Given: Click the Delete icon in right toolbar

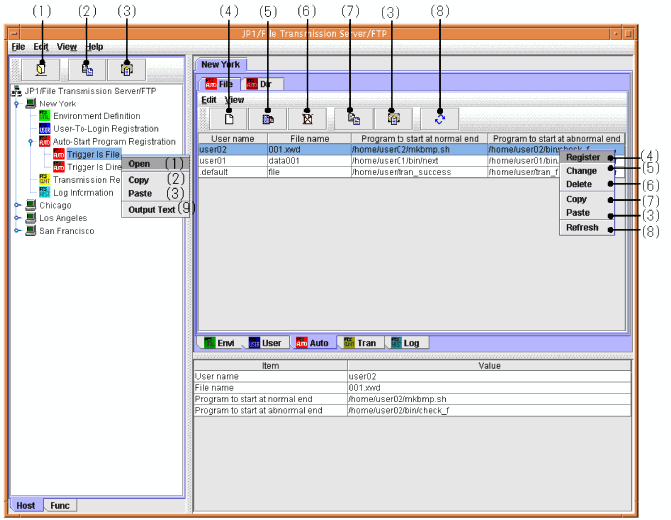Looking at the screenshot, I should 308,118.
